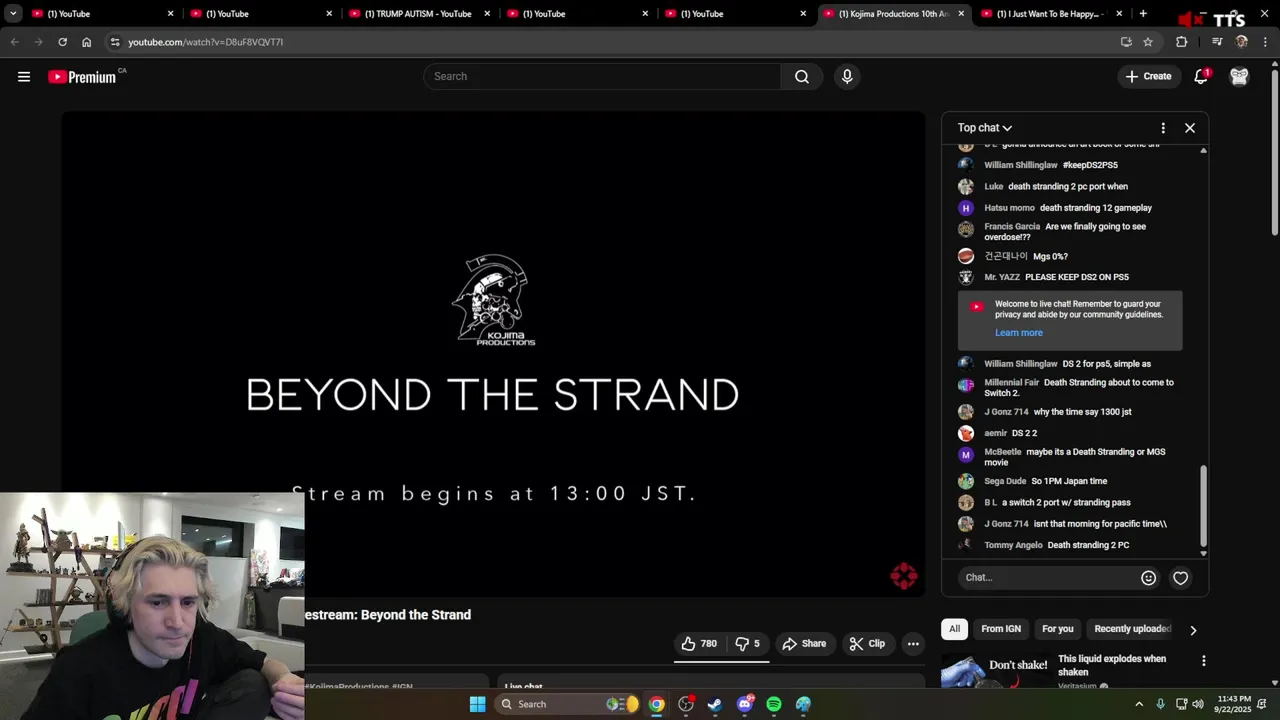Open Chrome from taskbar
Screen dimensions: 1280x720
coord(656,704)
